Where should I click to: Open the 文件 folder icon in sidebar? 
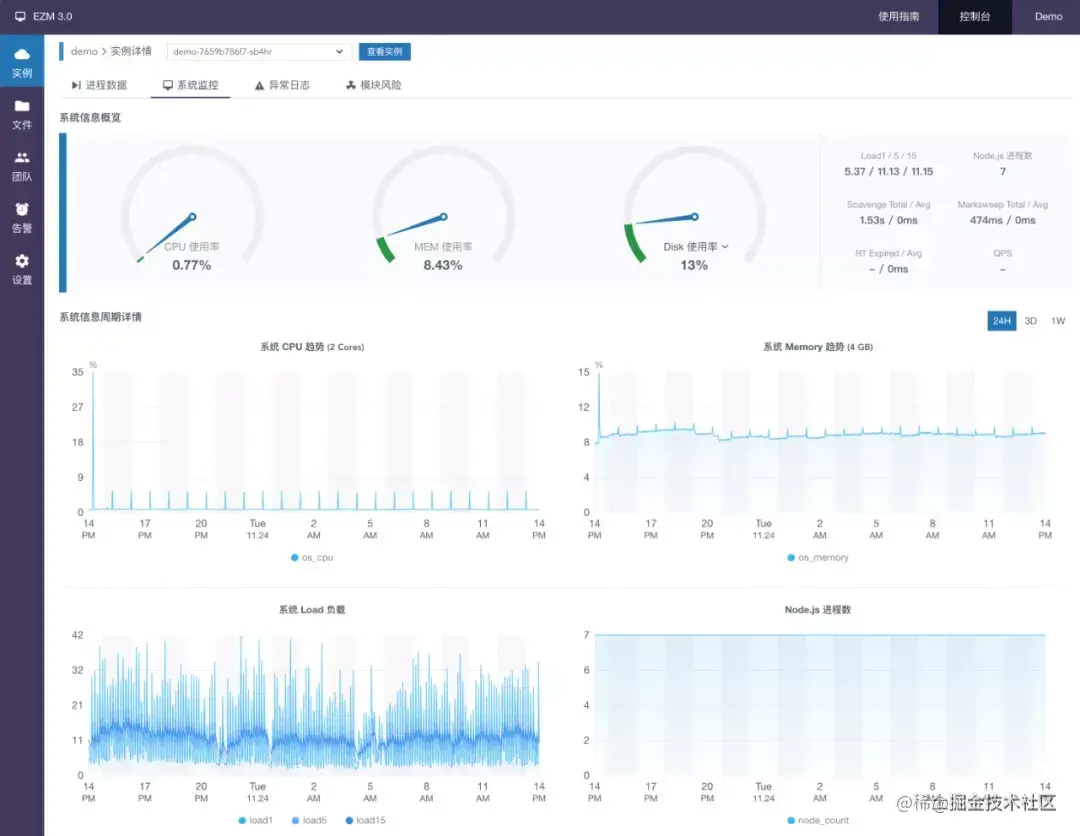coord(22,106)
